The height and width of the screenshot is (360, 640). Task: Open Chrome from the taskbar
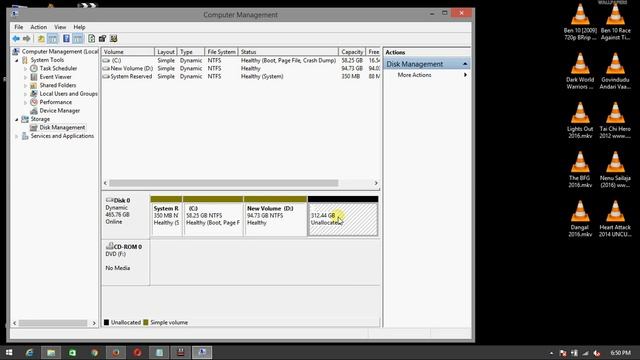point(95,352)
